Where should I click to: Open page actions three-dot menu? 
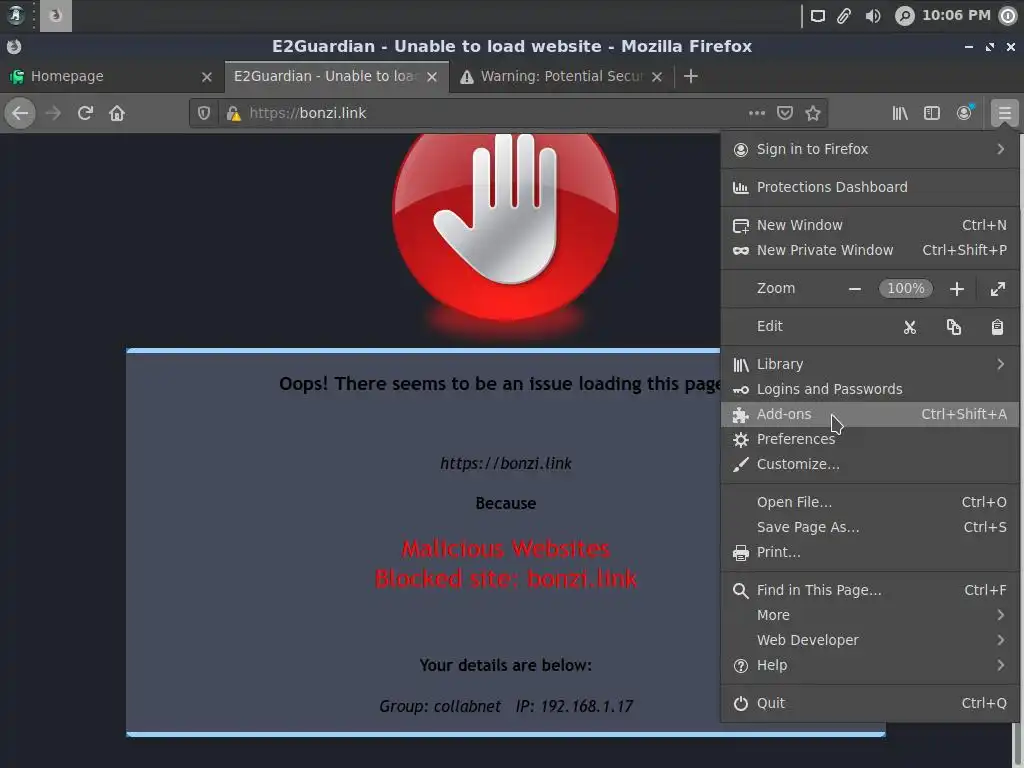click(x=756, y=114)
